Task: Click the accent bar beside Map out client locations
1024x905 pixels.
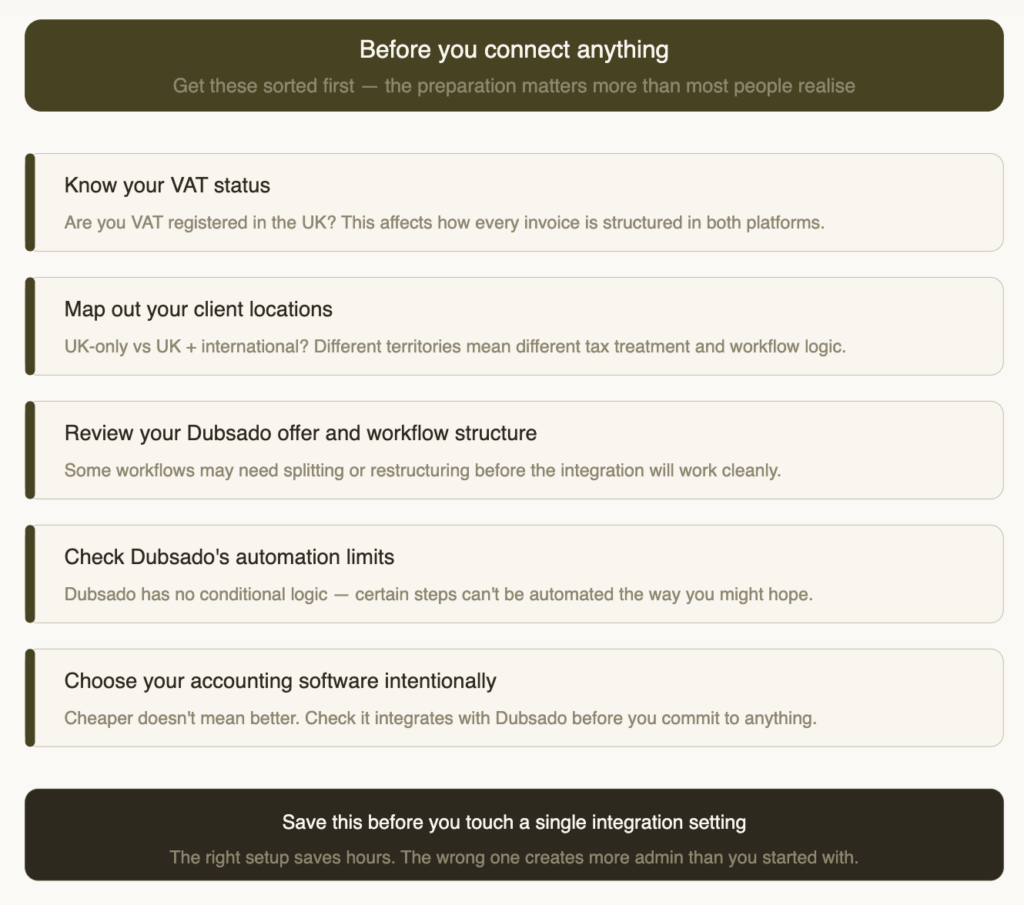Action: point(30,326)
